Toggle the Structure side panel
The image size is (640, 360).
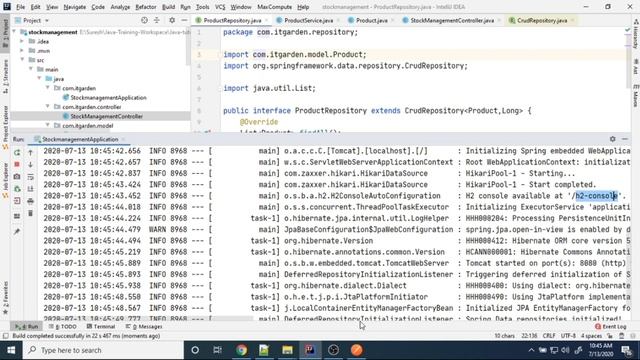pos(5,77)
